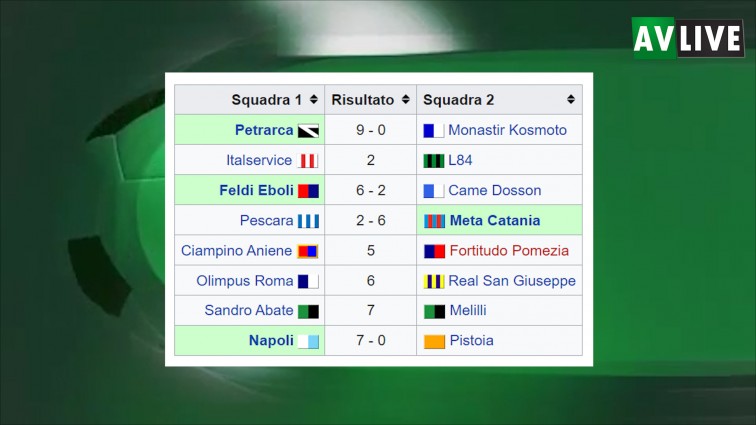Open the Olimpus Roma team link

(244, 281)
